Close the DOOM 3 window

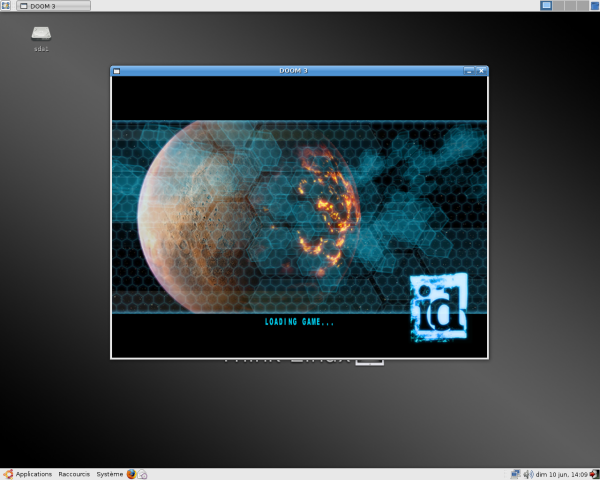[481, 71]
